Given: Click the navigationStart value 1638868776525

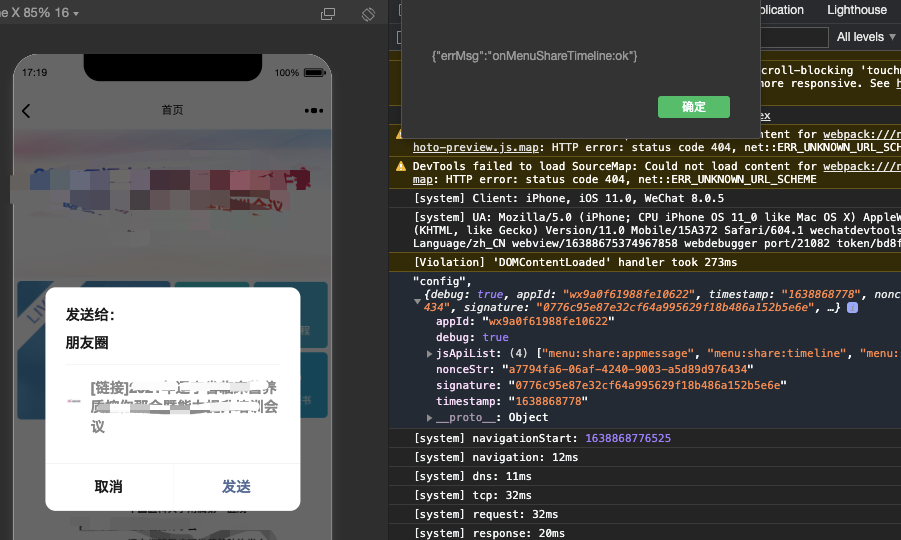Looking at the screenshot, I should click(x=628, y=438).
